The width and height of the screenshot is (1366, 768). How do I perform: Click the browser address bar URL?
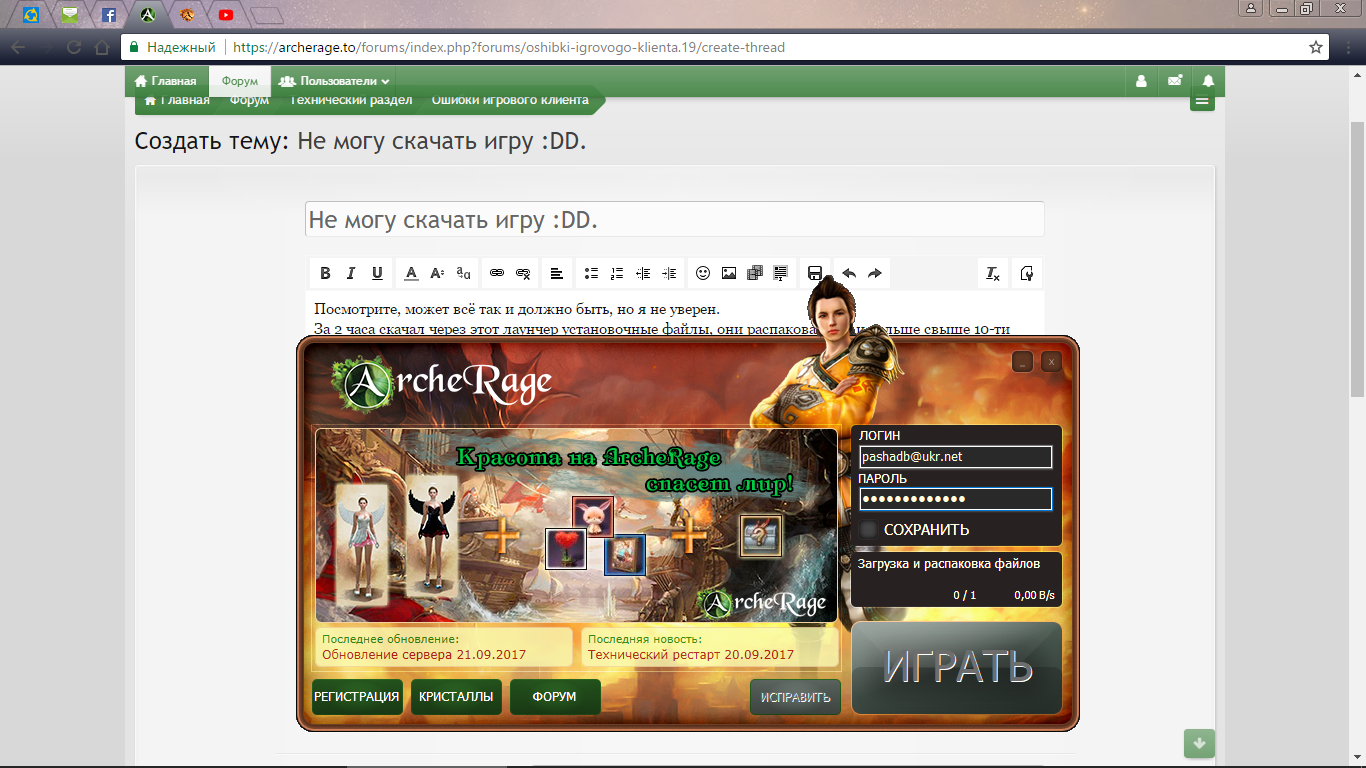[509, 47]
